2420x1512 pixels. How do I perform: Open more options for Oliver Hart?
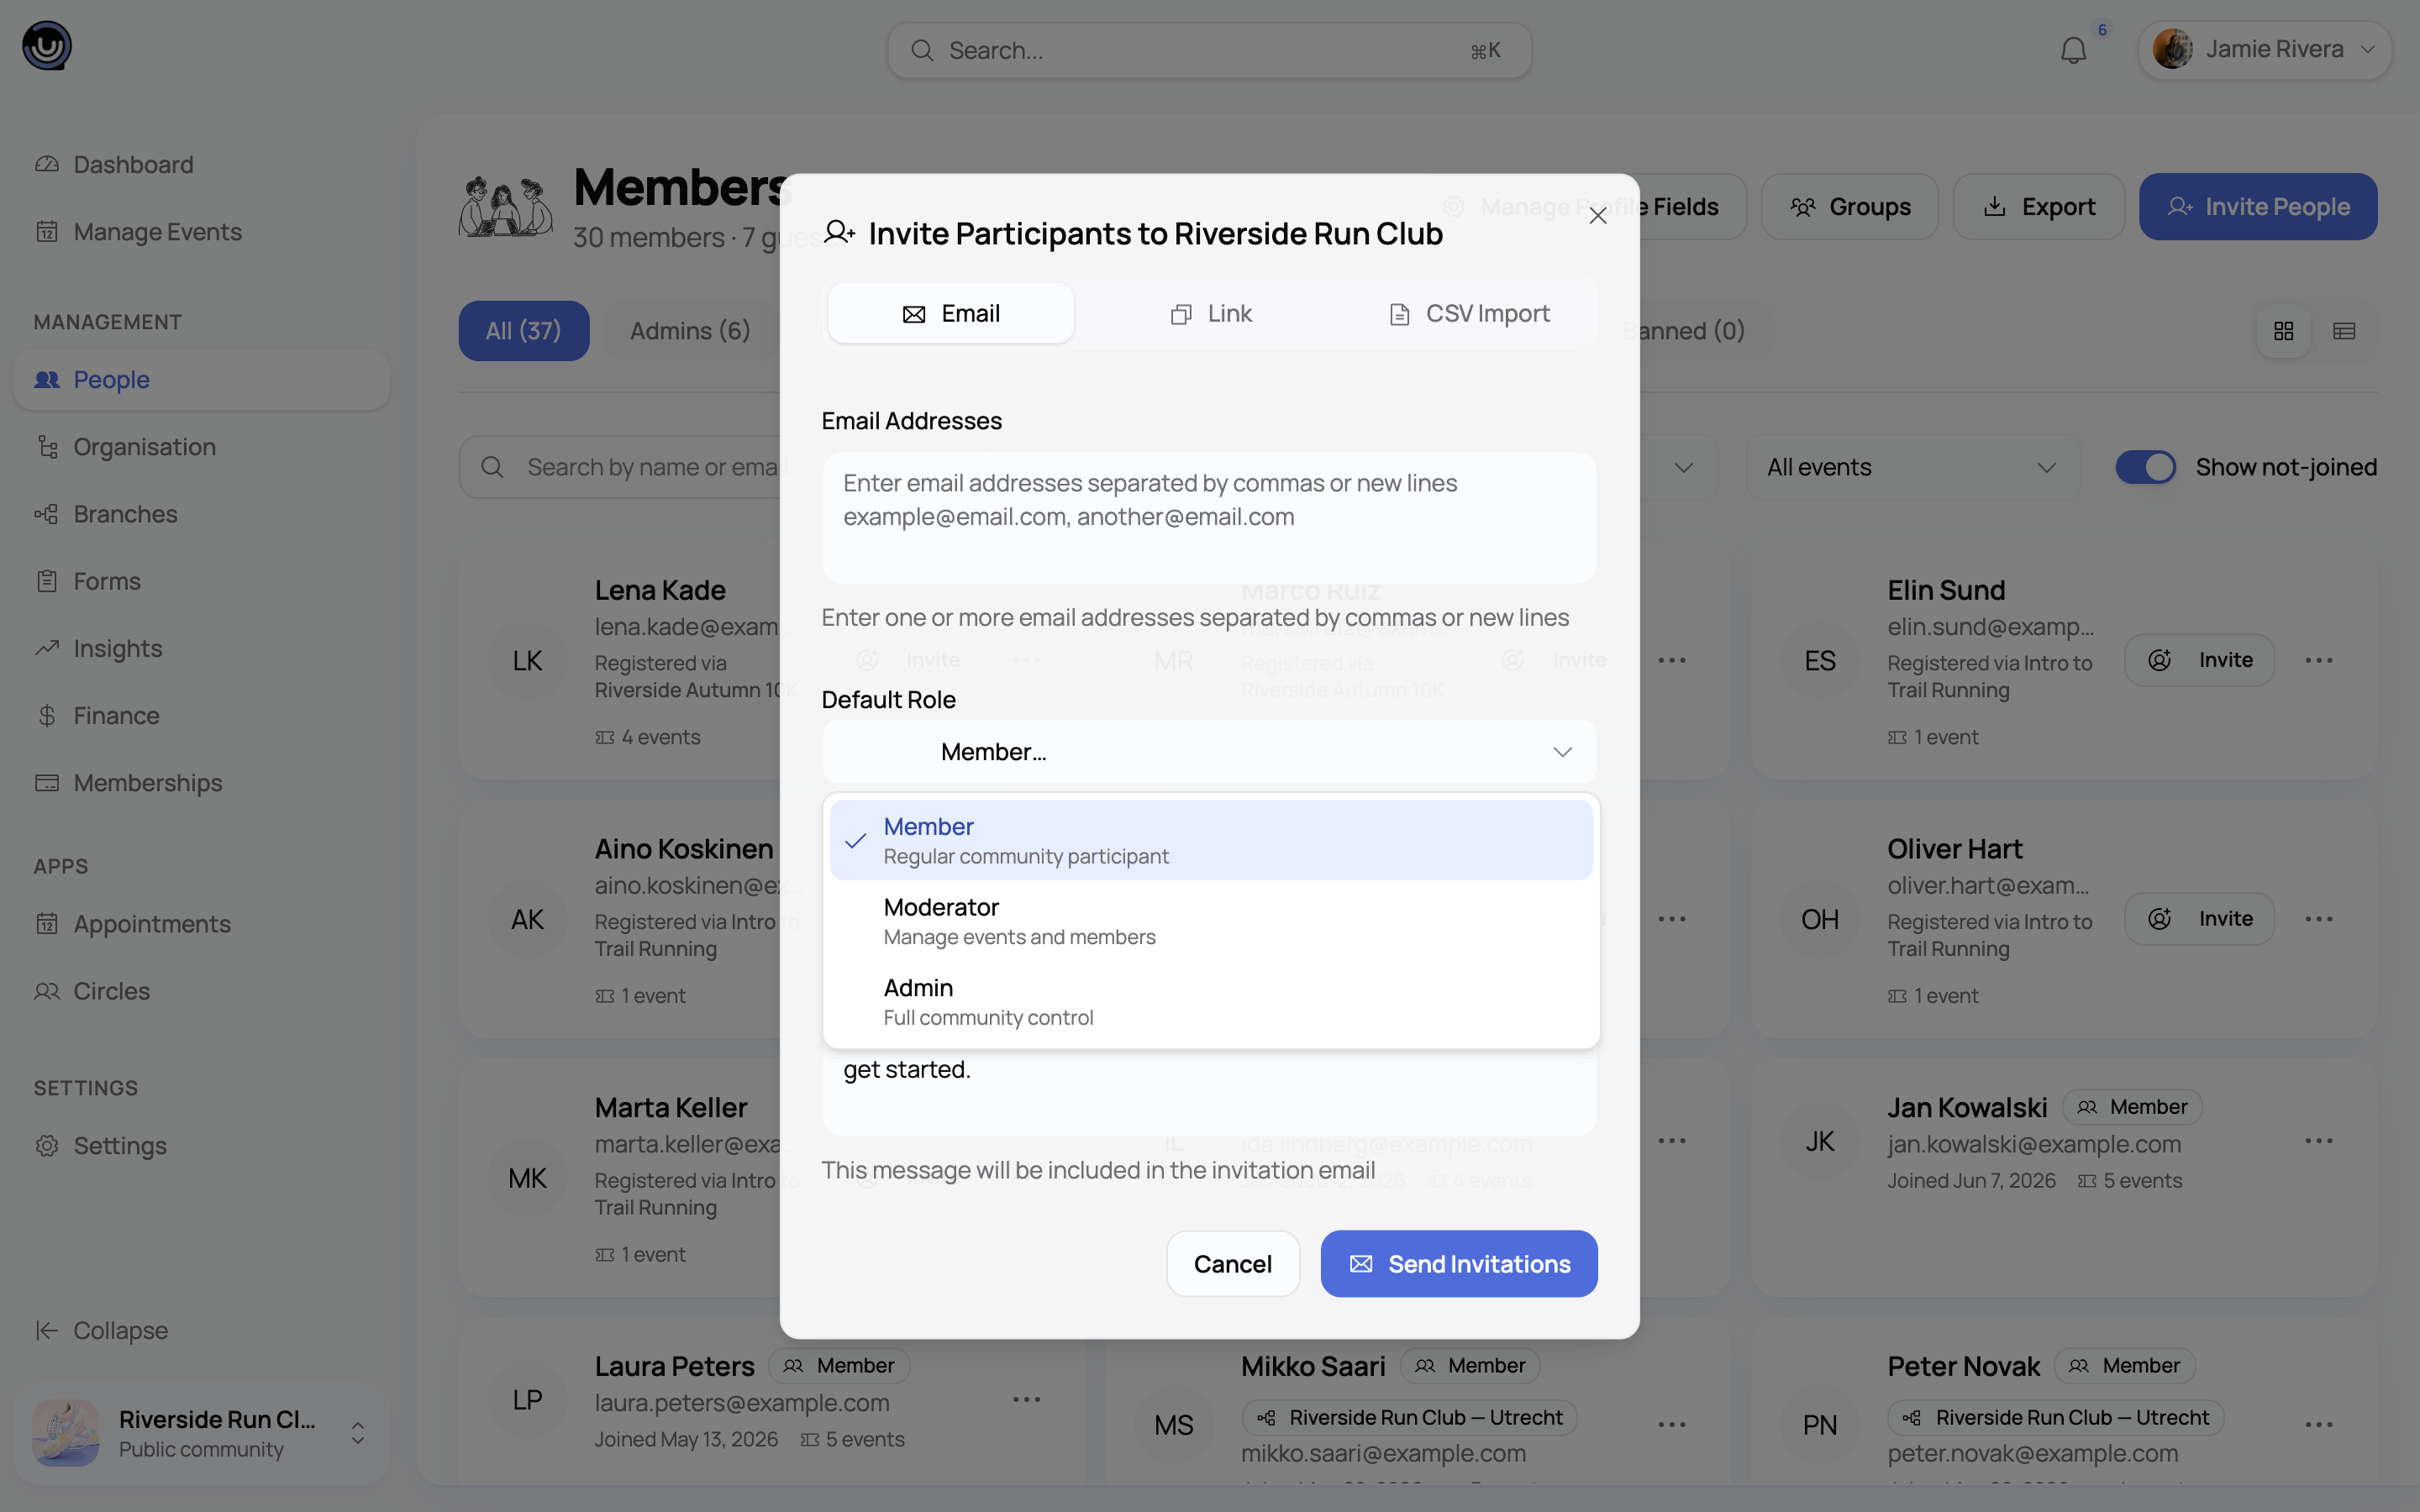click(2318, 919)
